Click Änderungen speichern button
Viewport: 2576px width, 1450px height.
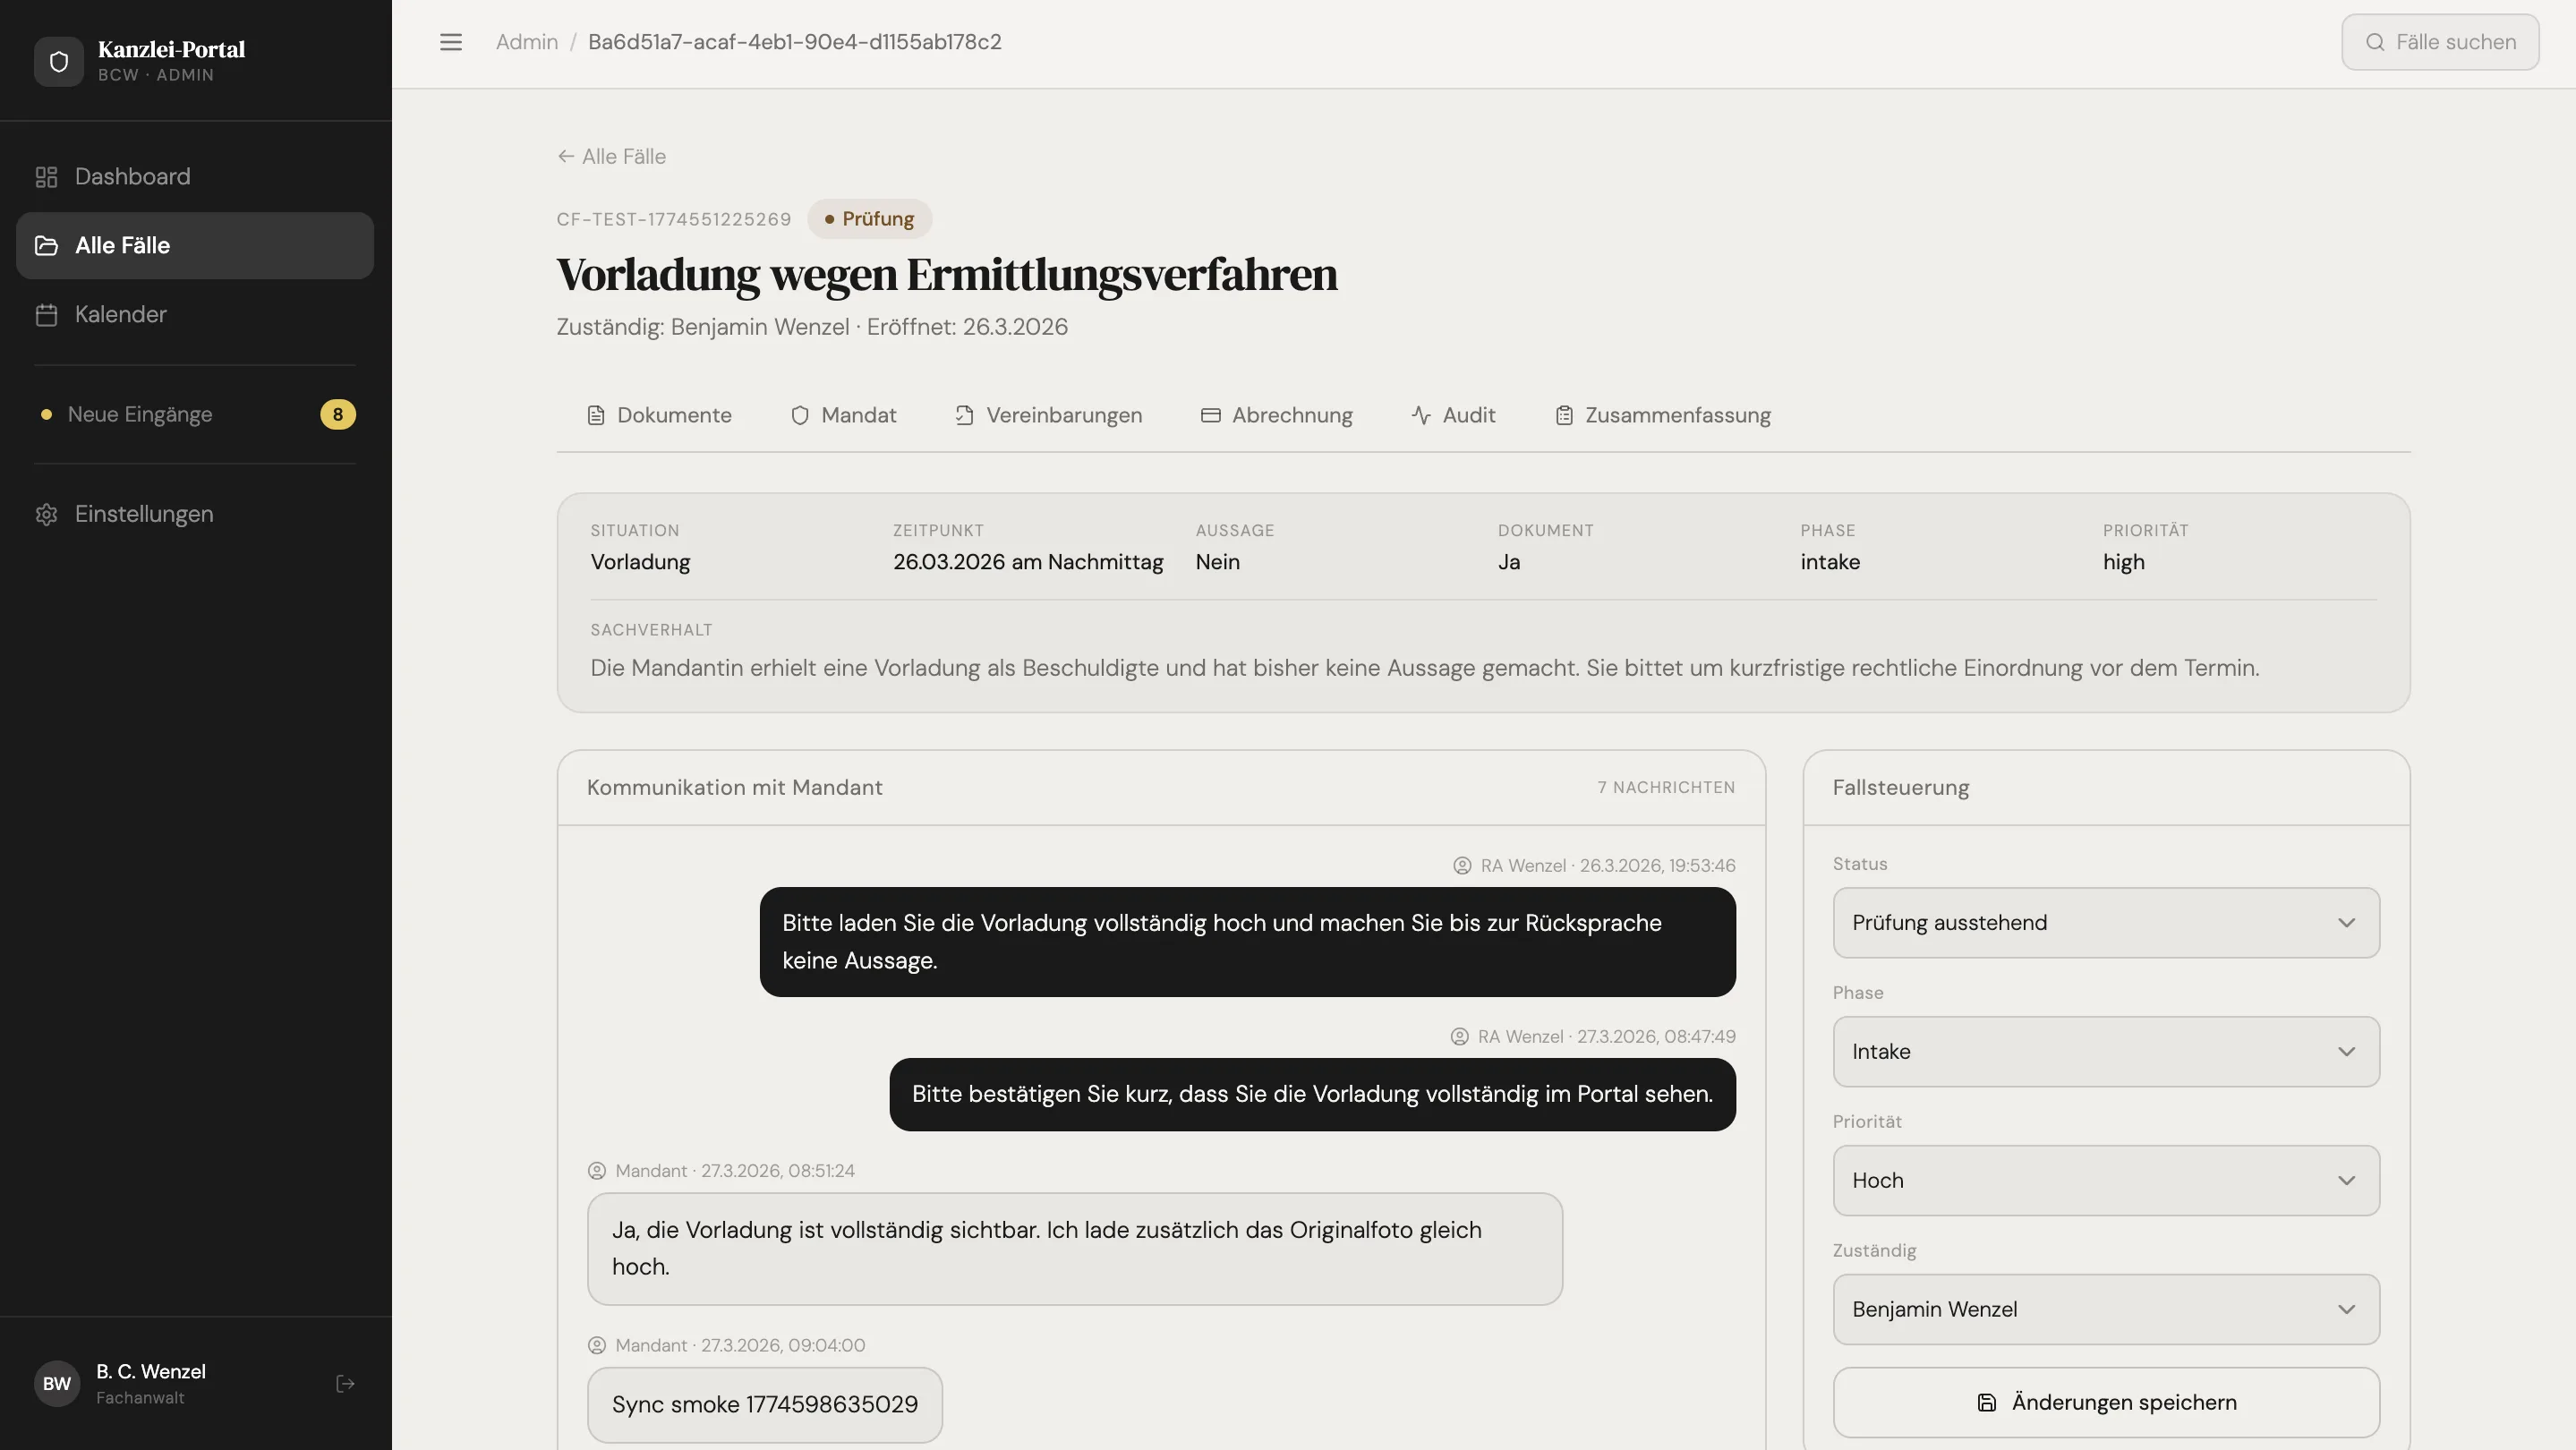2105,1403
